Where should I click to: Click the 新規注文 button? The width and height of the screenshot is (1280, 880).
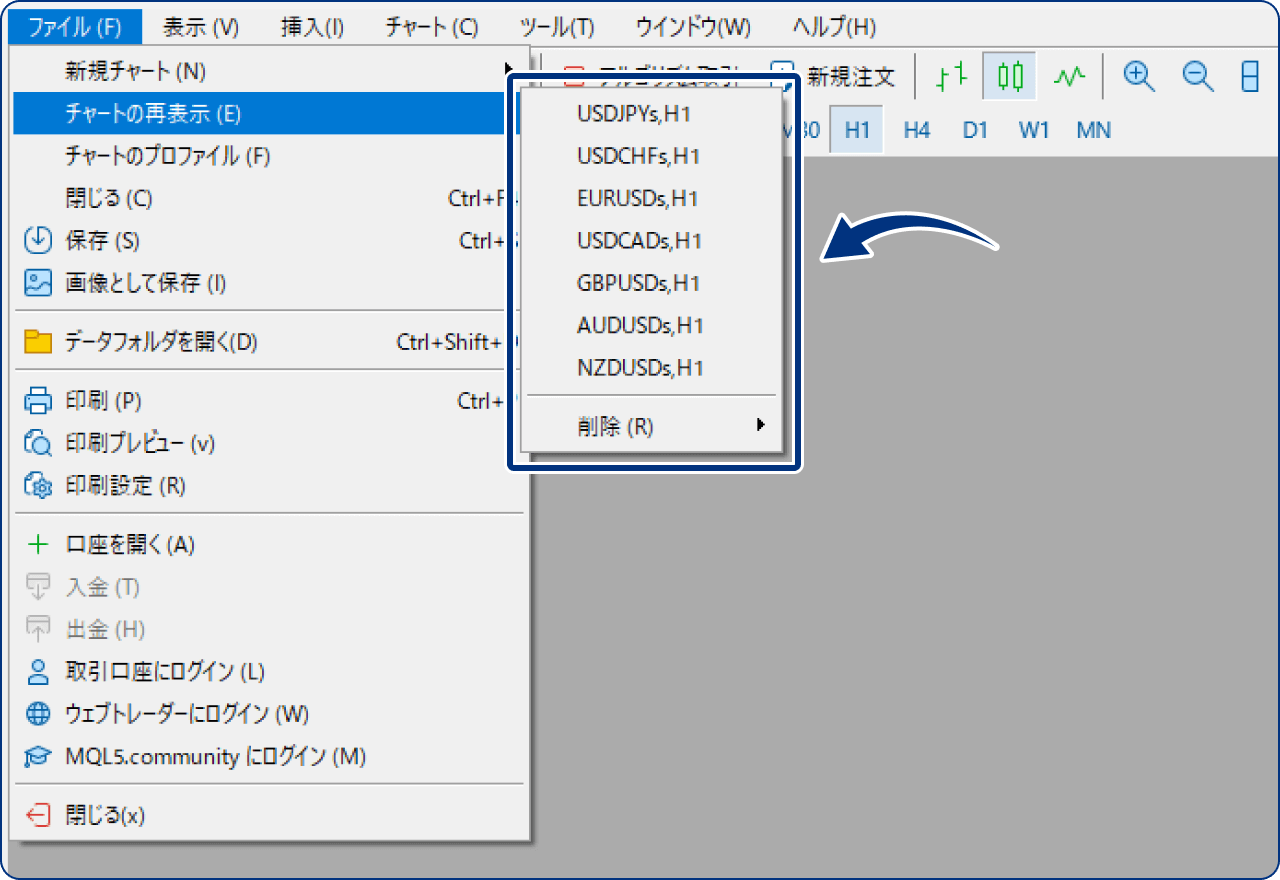click(x=850, y=76)
